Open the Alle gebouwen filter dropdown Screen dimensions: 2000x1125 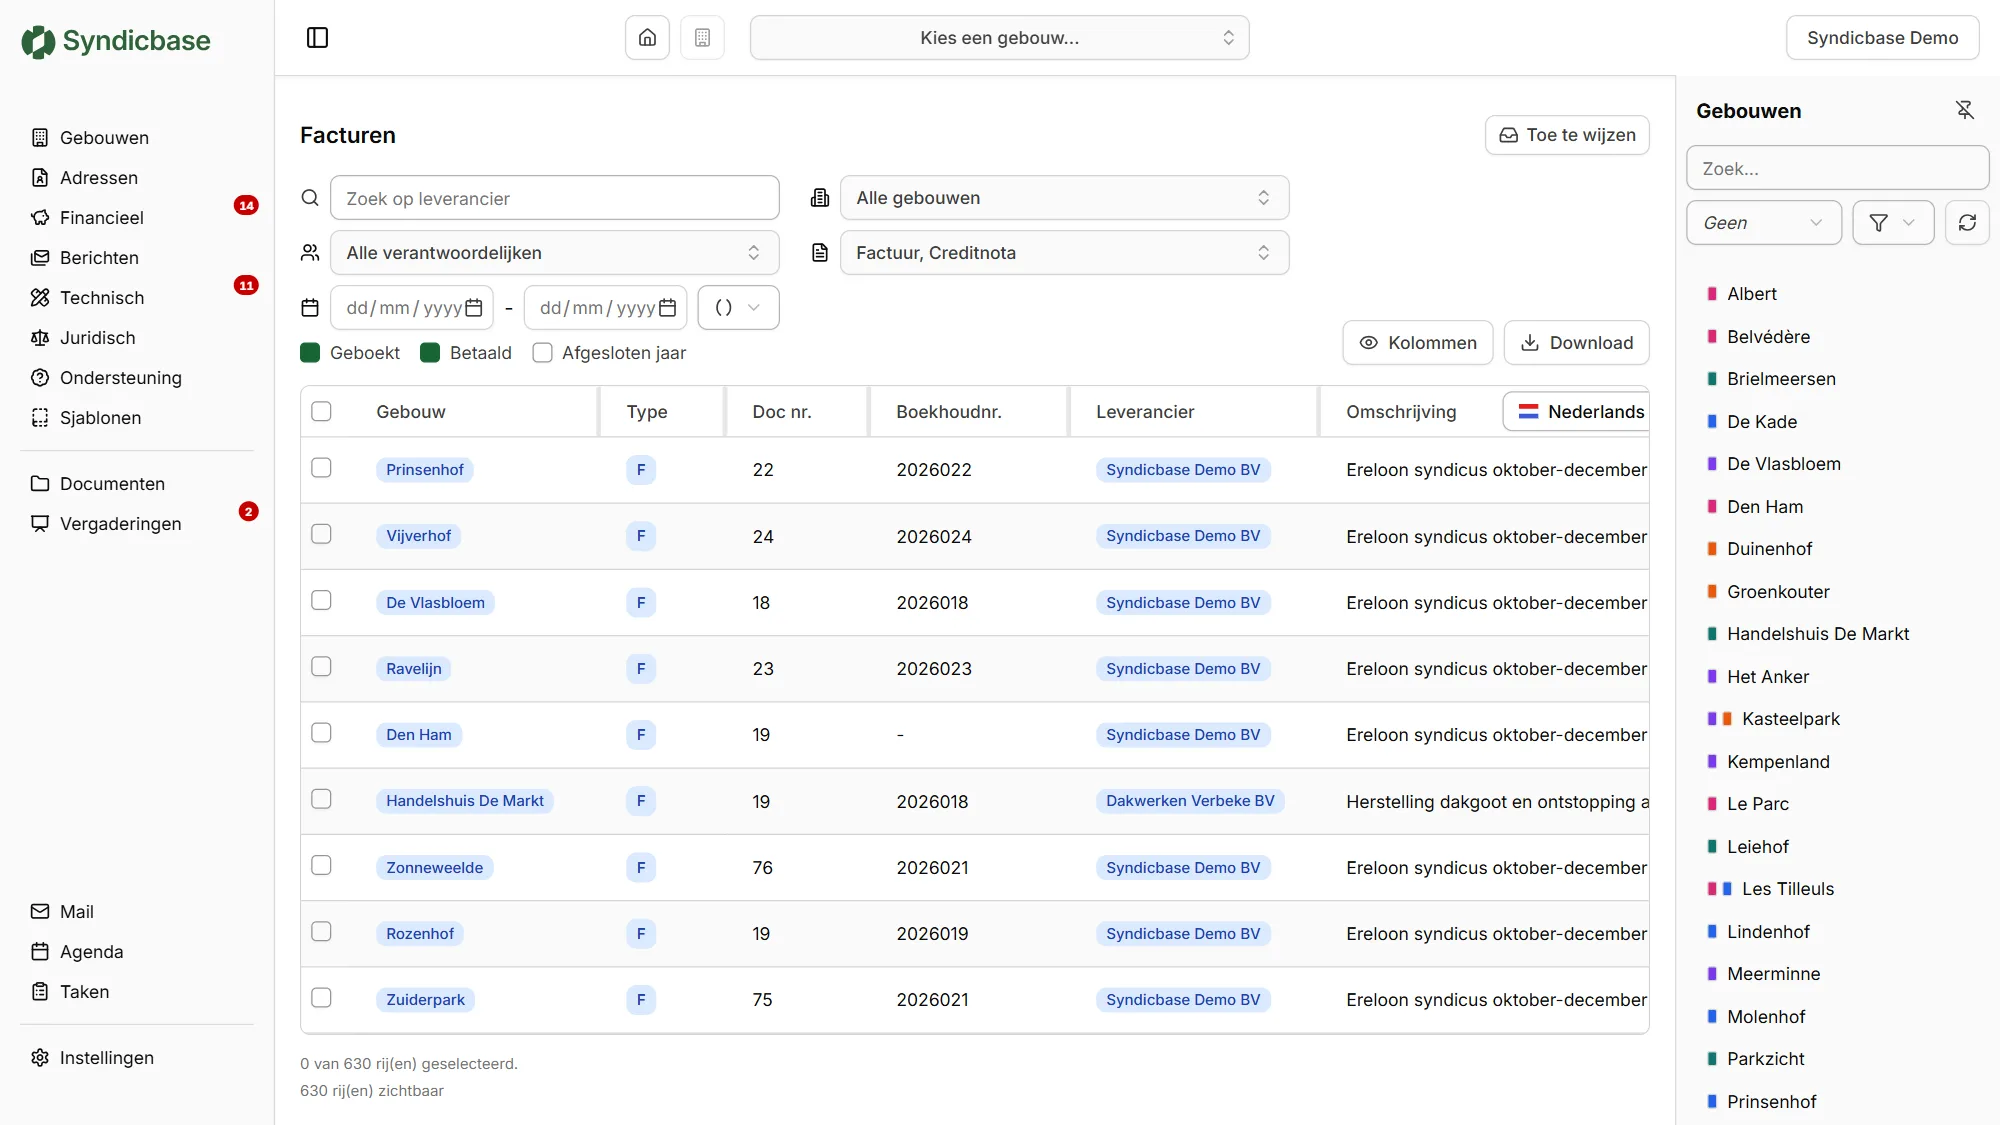pos(1064,198)
